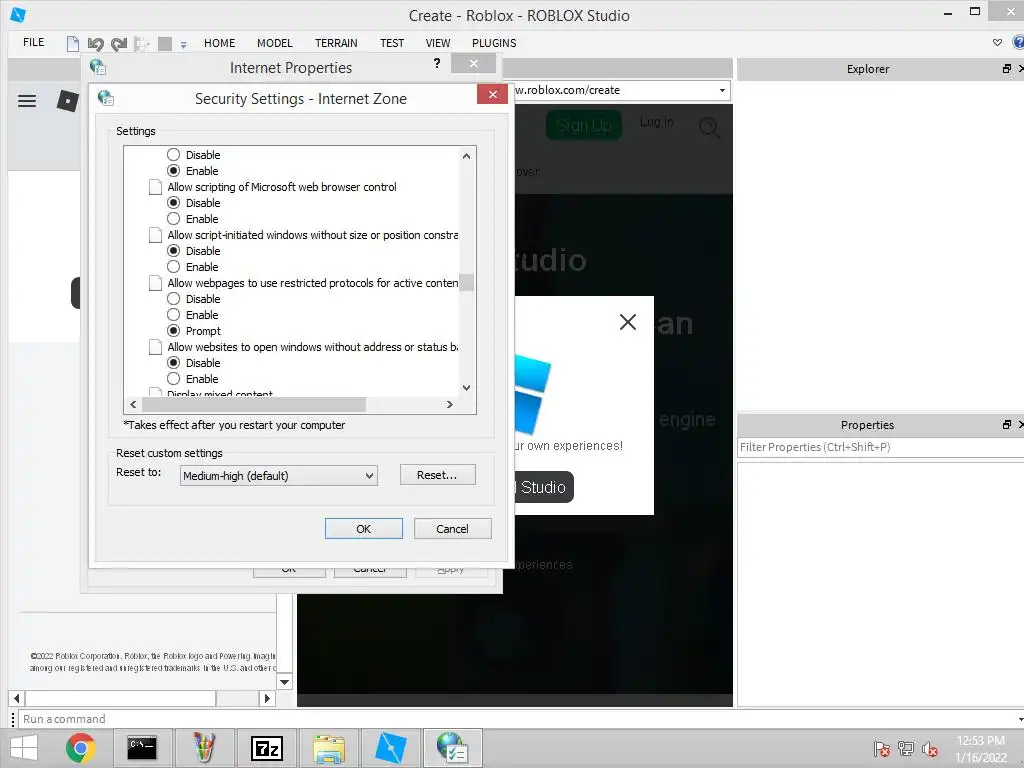The height and width of the screenshot is (768, 1024).
Task: Click the play solo icon in quick toolbar
Action: coord(142,44)
